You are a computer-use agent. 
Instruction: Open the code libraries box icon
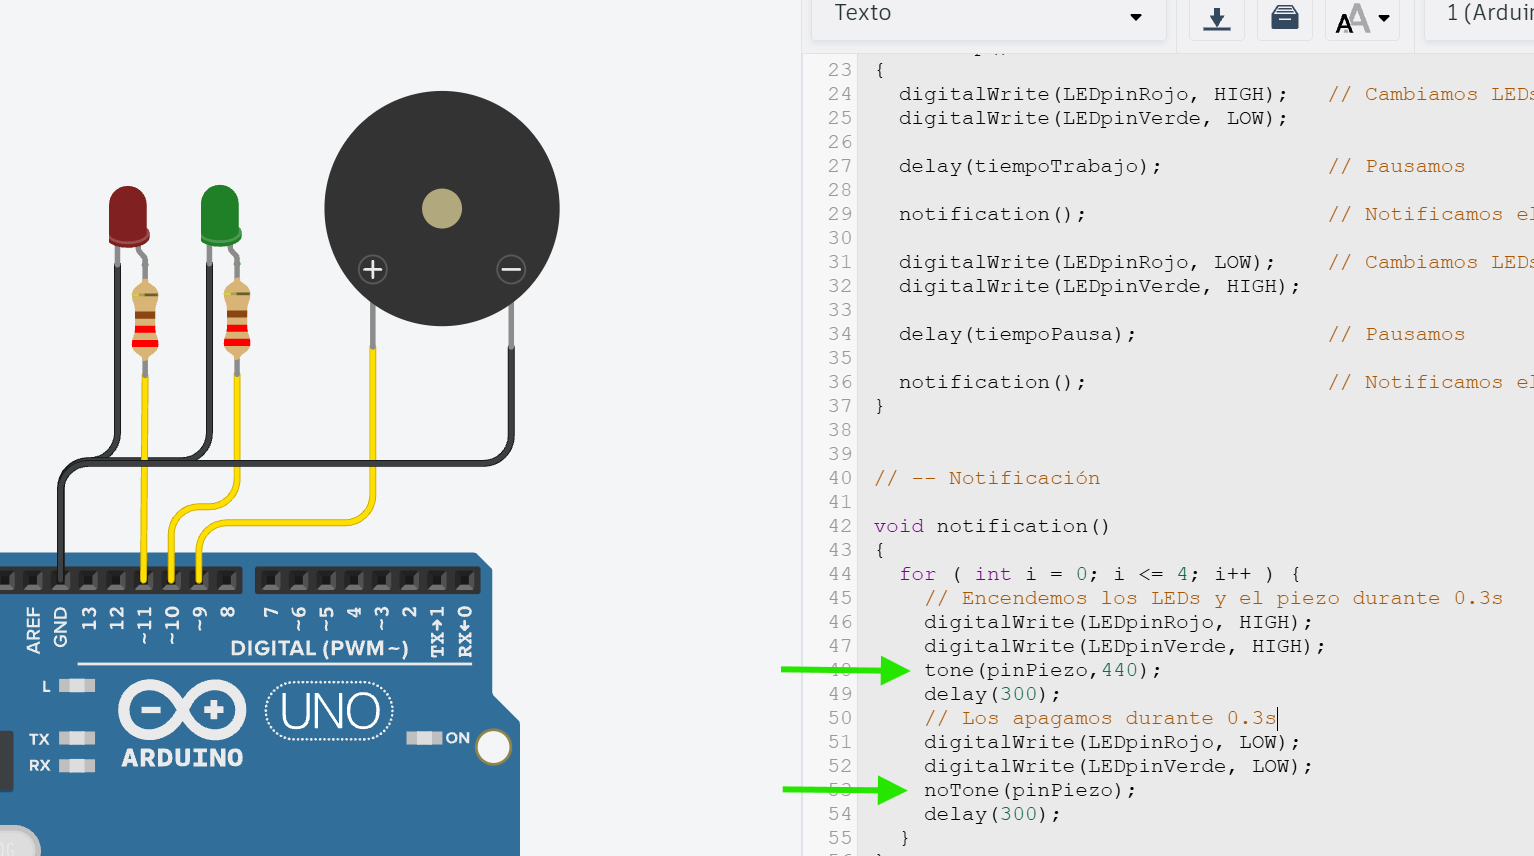click(1284, 18)
